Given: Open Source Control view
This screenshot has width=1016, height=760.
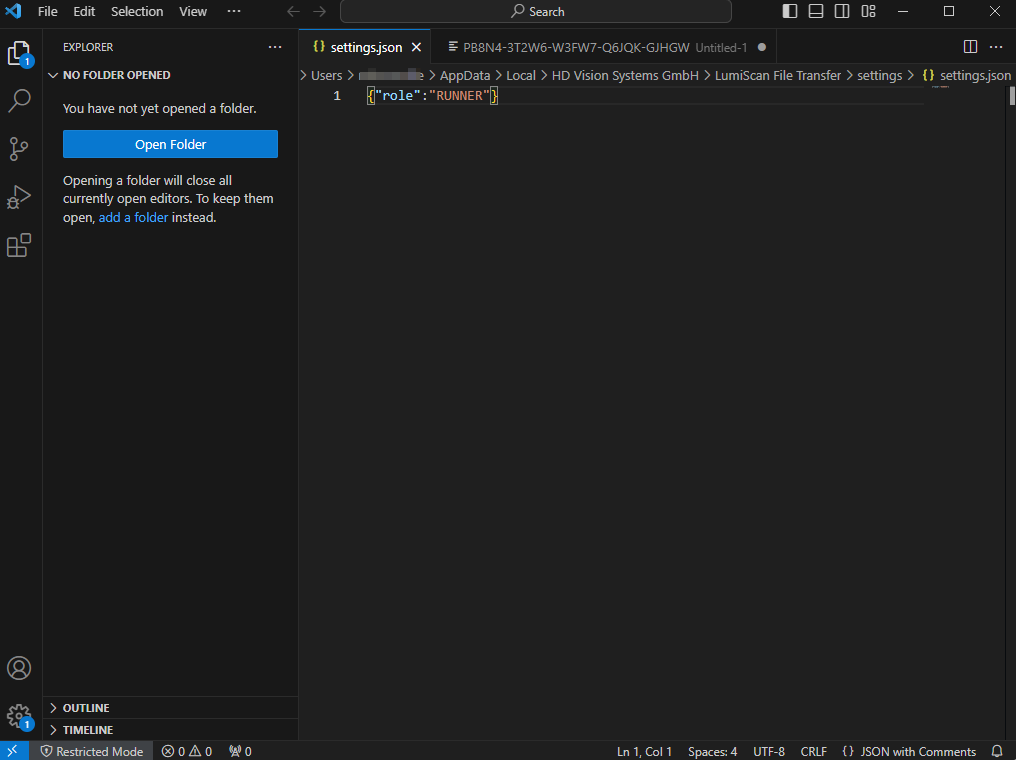Looking at the screenshot, I should (19, 149).
